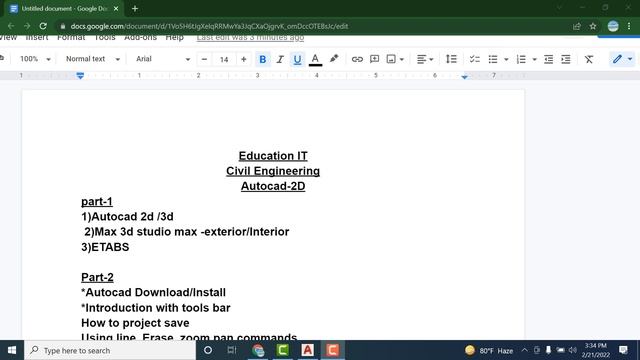The width and height of the screenshot is (640, 360).
Task: Open the Help menu
Action: [x=174, y=38]
